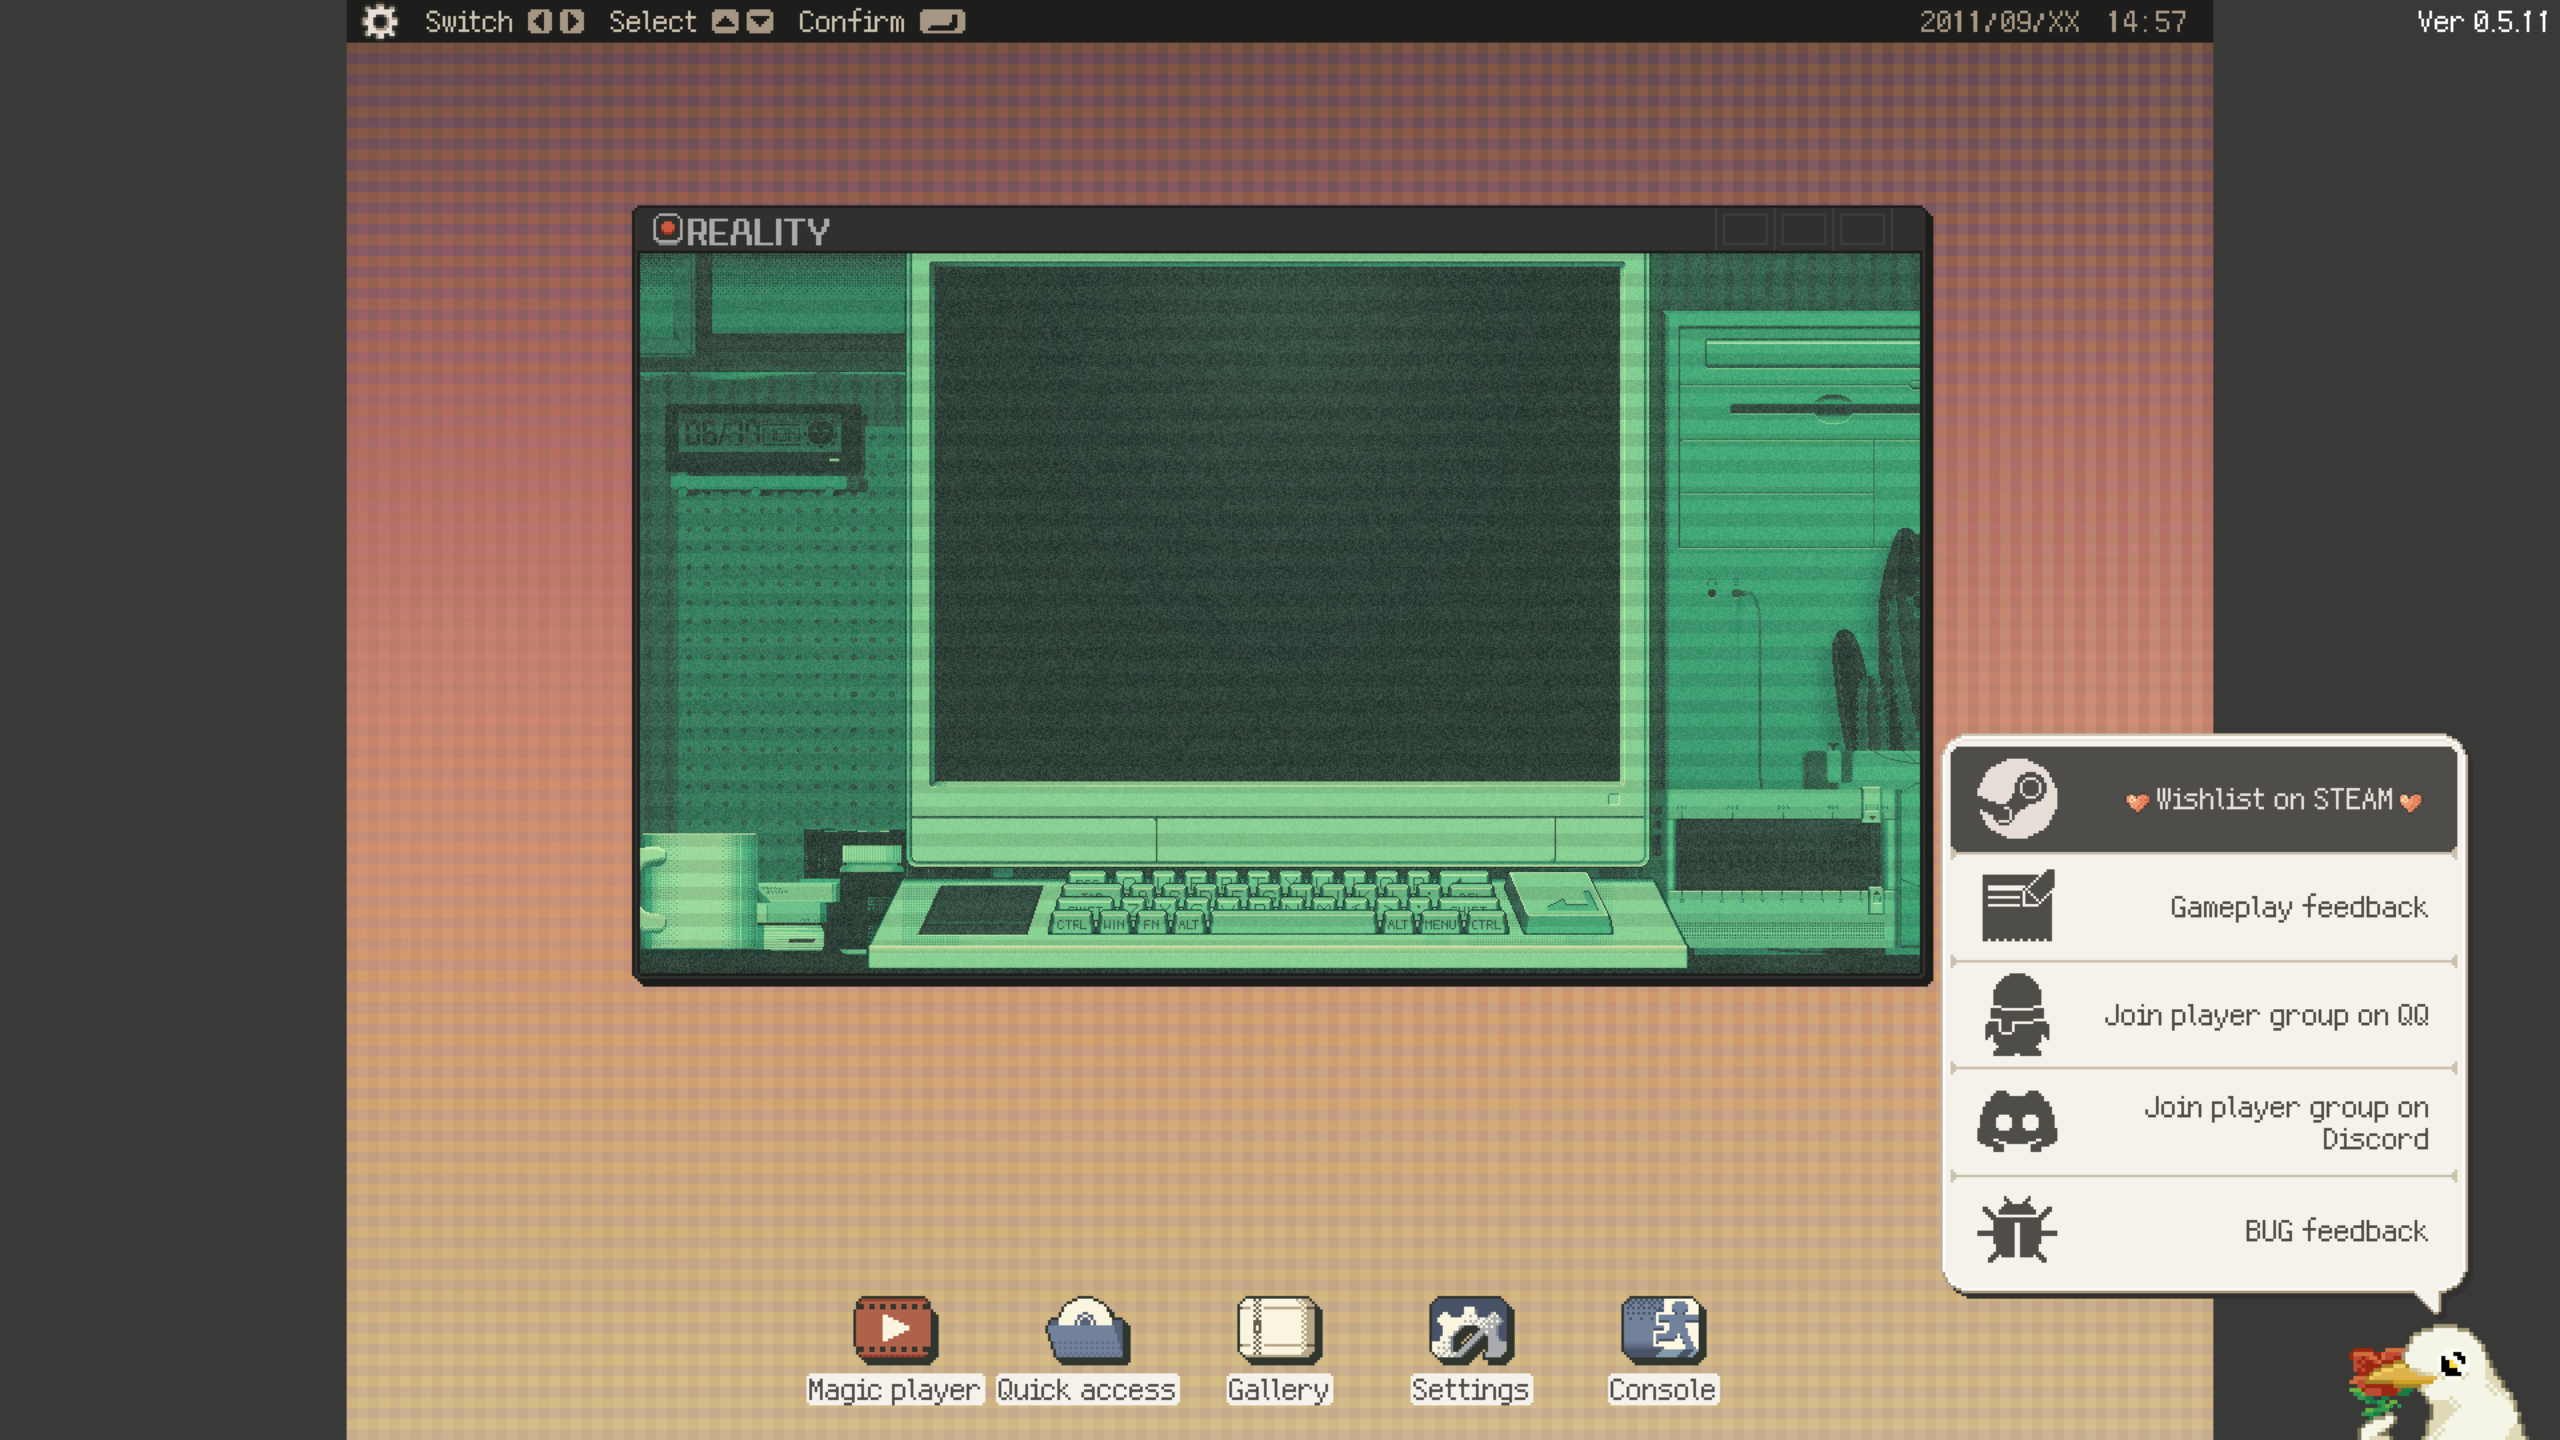Click the Steam logo icon
2560x1440 pixels.
pyautogui.click(x=2016, y=798)
